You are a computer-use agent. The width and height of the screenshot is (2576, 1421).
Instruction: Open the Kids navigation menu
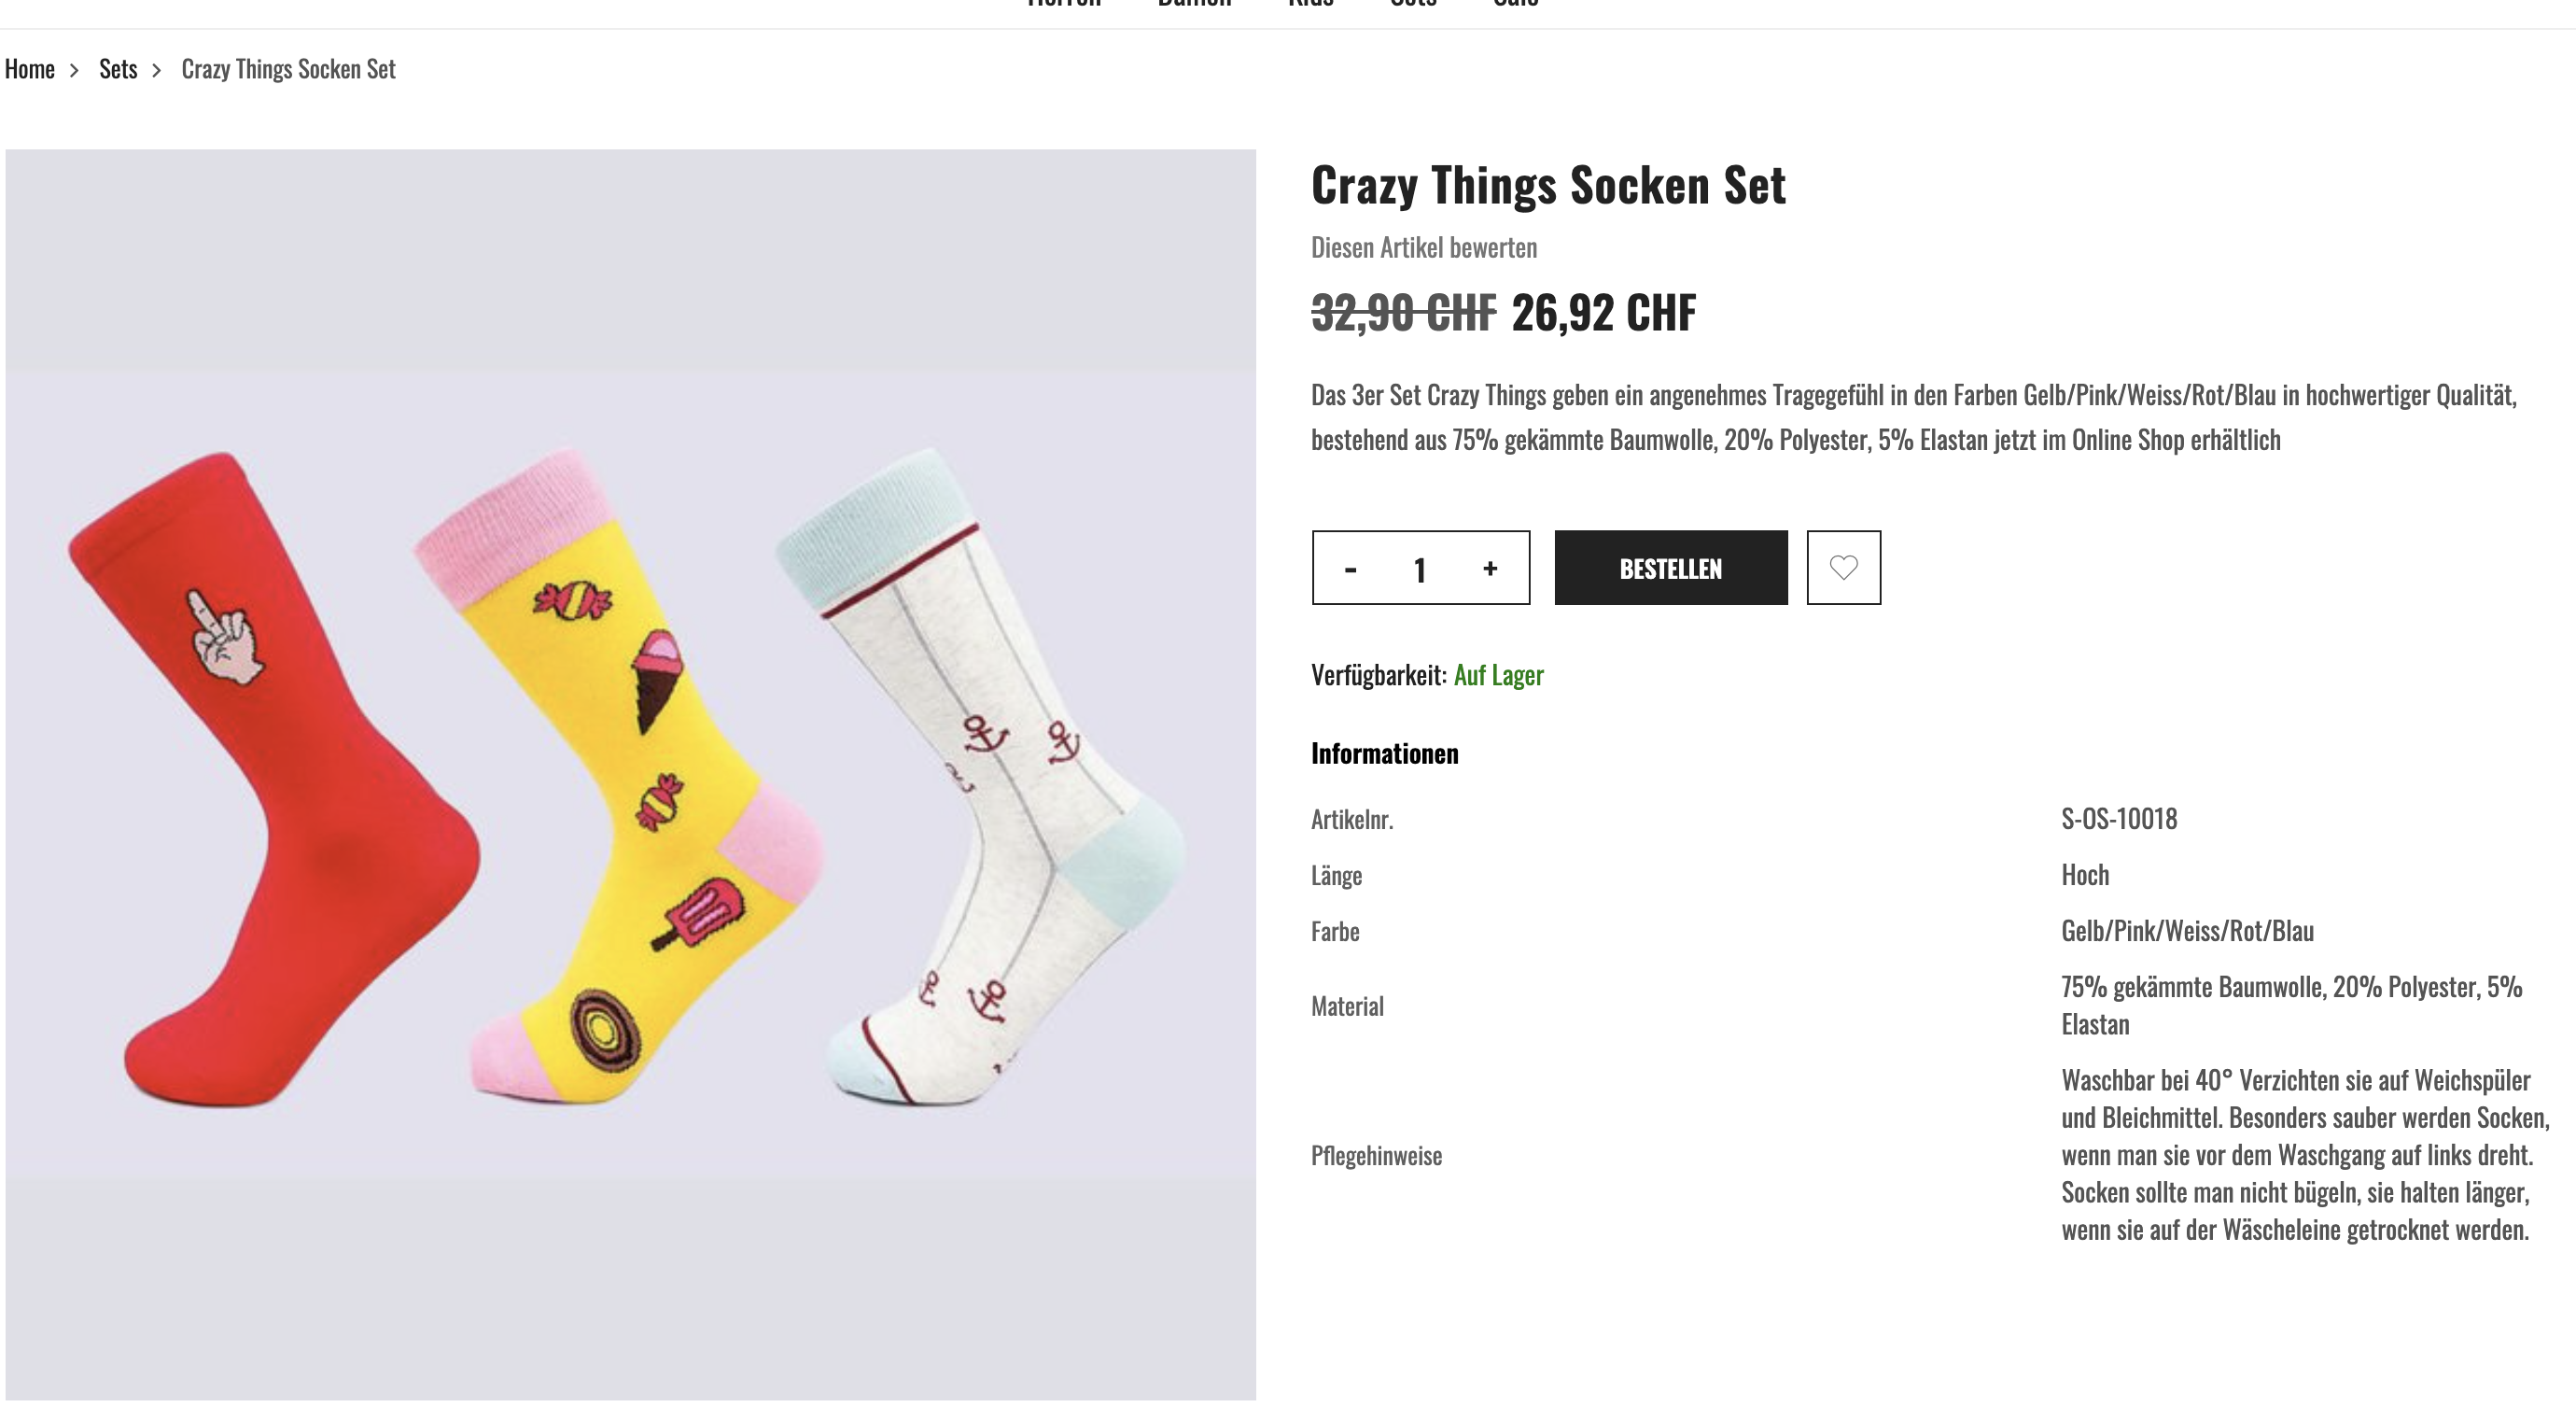(x=1310, y=3)
